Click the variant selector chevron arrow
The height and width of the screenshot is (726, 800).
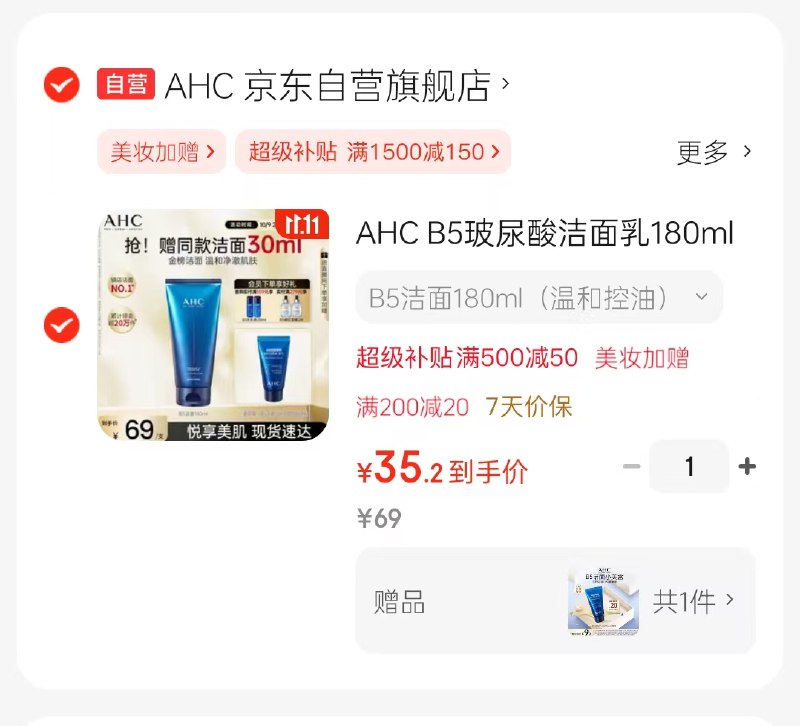pyautogui.click(x=702, y=296)
